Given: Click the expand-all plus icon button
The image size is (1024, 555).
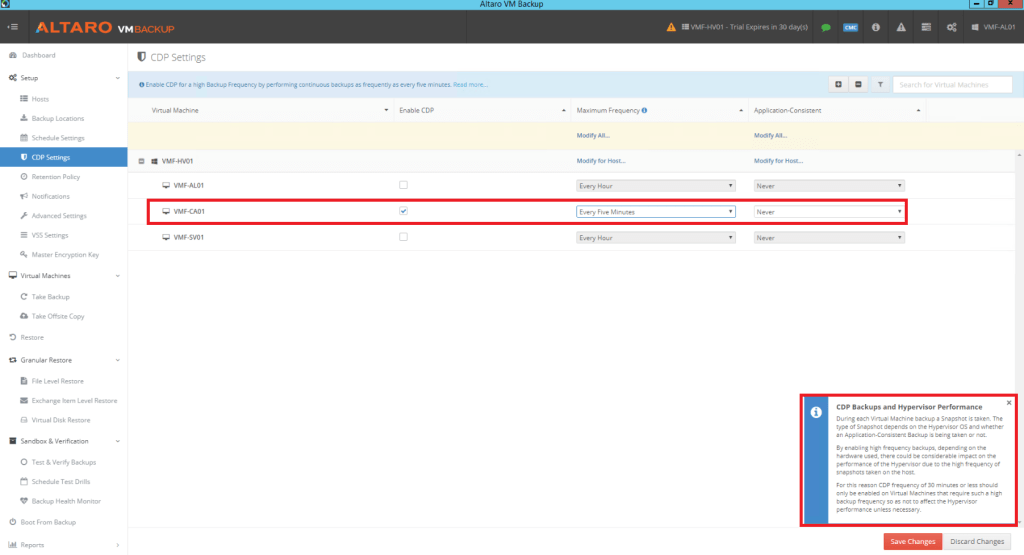Looking at the screenshot, I should pos(838,85).
